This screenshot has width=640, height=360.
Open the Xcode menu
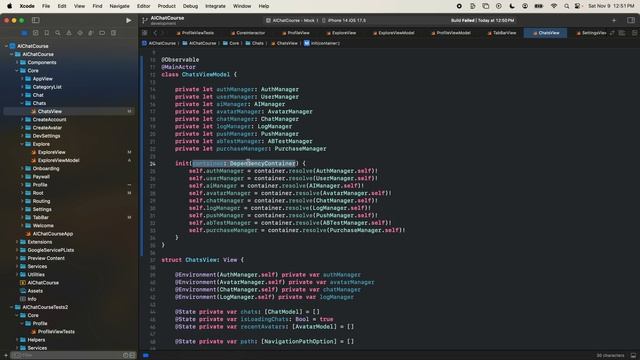(27, 6)
